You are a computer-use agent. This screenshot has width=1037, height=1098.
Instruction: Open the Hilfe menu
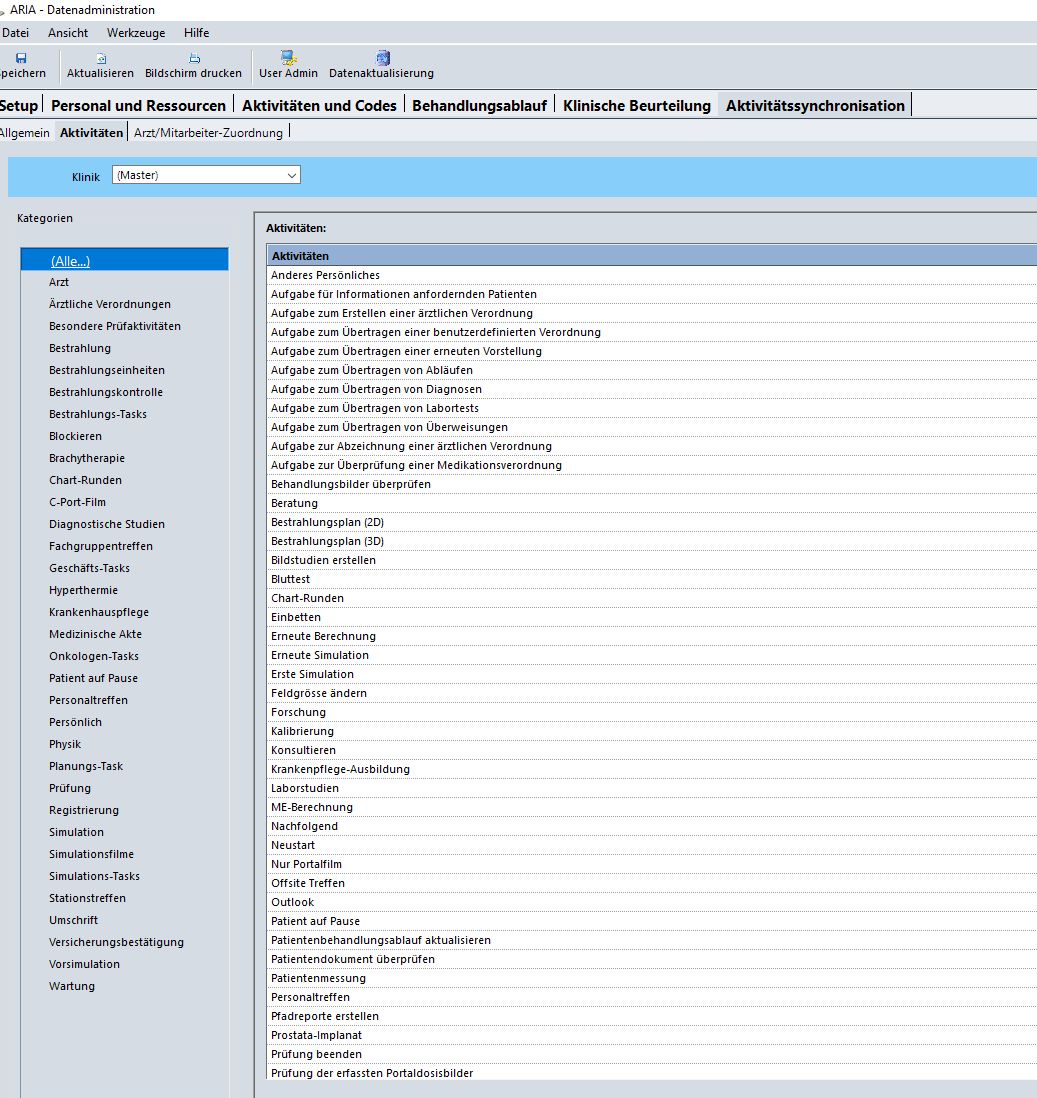tap(196, 33)
